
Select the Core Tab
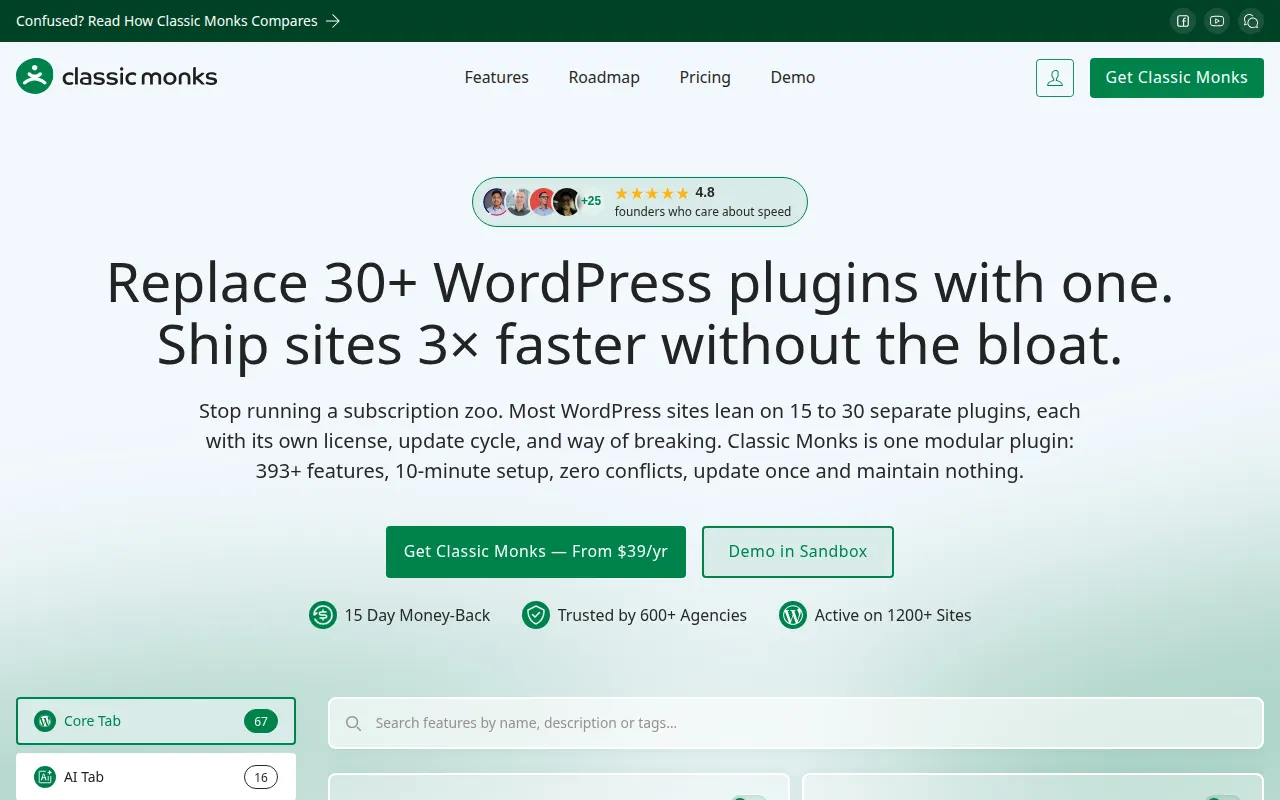[156, 721]
